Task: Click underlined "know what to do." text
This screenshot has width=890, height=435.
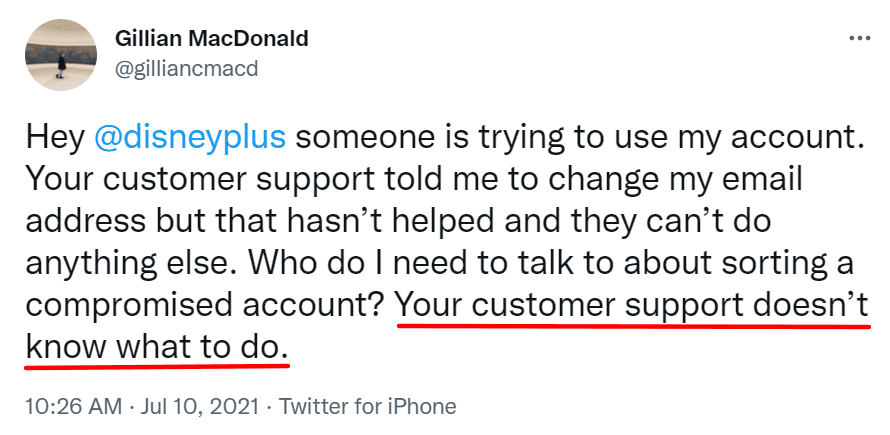Action: [x=155, y=347]
